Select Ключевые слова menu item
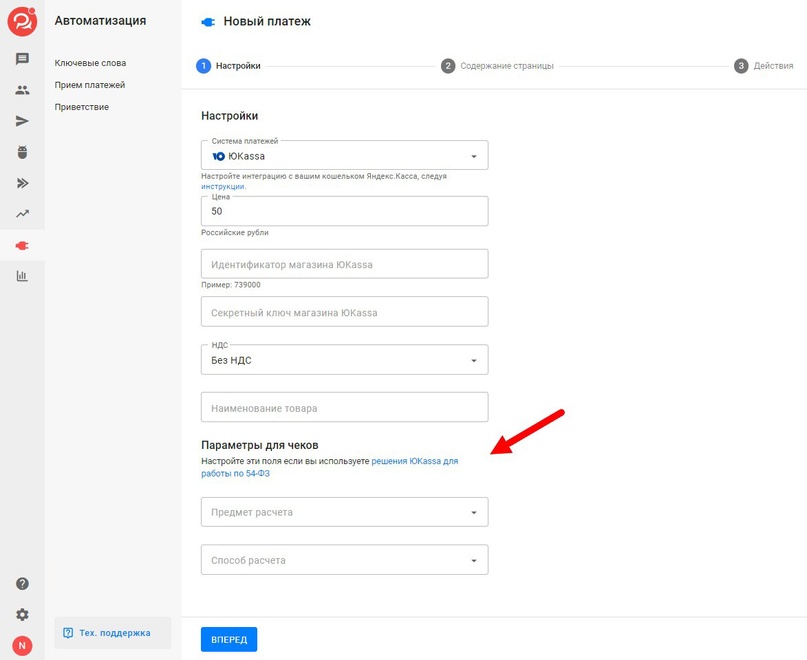The height and width of the screenshot is (660, 807). [x=90, y=63]
